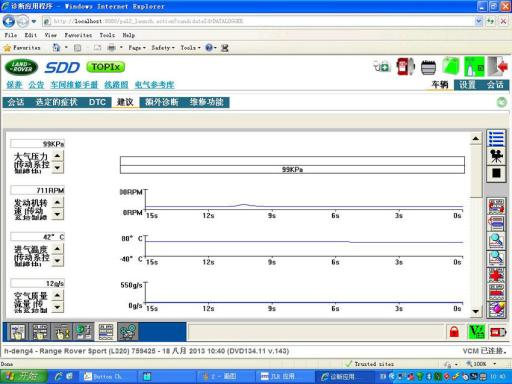Screen dimensions: 512x384
Task: Switch to the DTC tab
Action: pos(97,102)
